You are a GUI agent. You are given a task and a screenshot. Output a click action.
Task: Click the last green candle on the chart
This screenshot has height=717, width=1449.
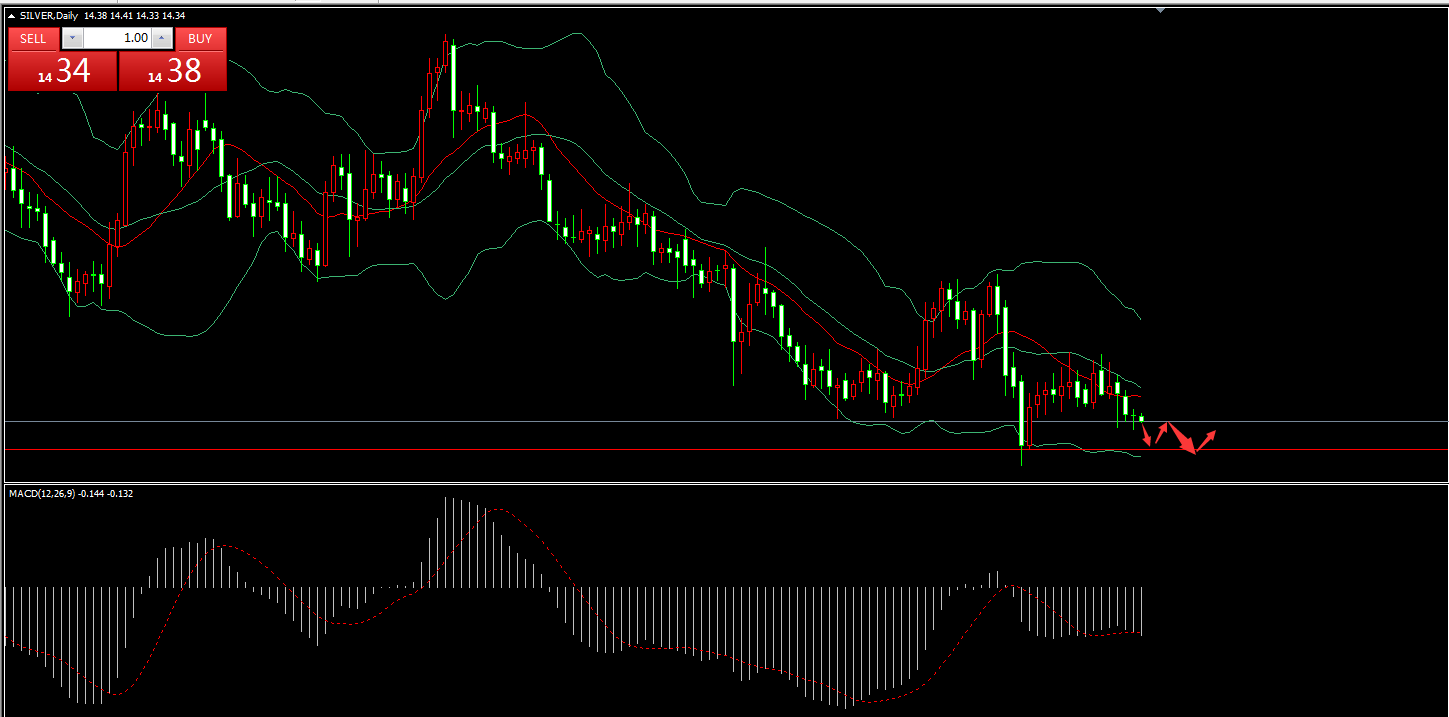tap(1141, 418)
